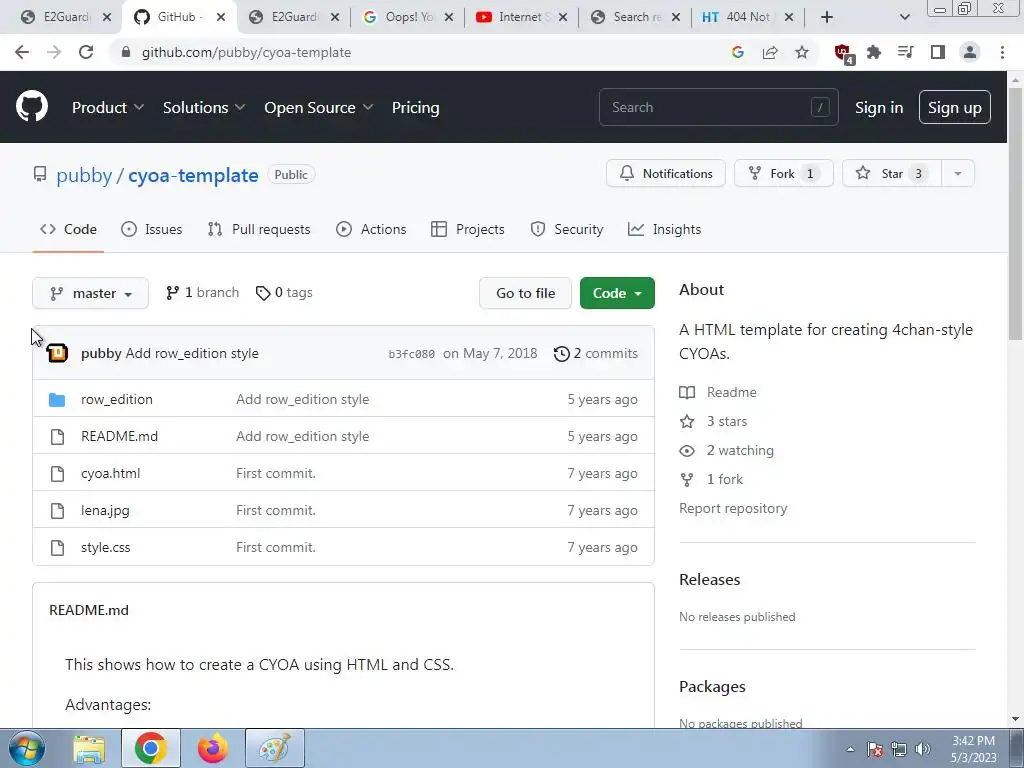
Task: Open the row_edition folder icon
Action: [57, 399]
